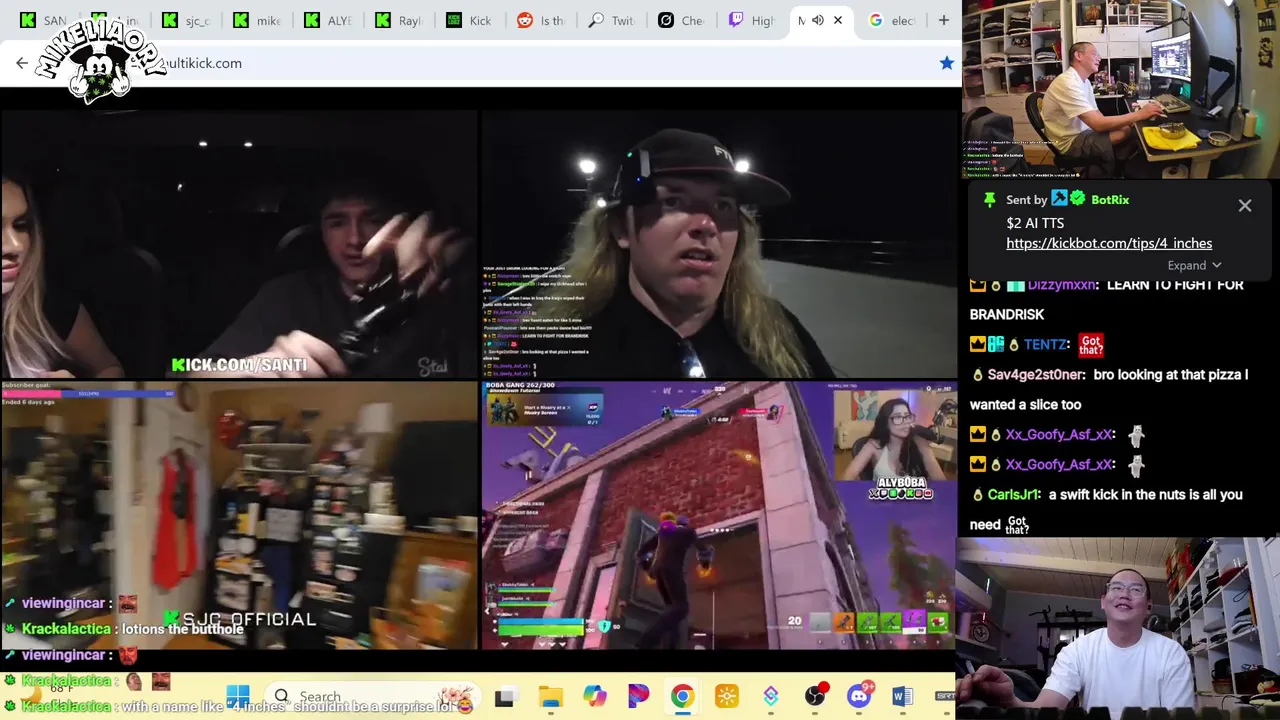Screen dimensions: 1280x720
Task: Open TENTZ's profile in chat
Action: (x=1045, y=344)
